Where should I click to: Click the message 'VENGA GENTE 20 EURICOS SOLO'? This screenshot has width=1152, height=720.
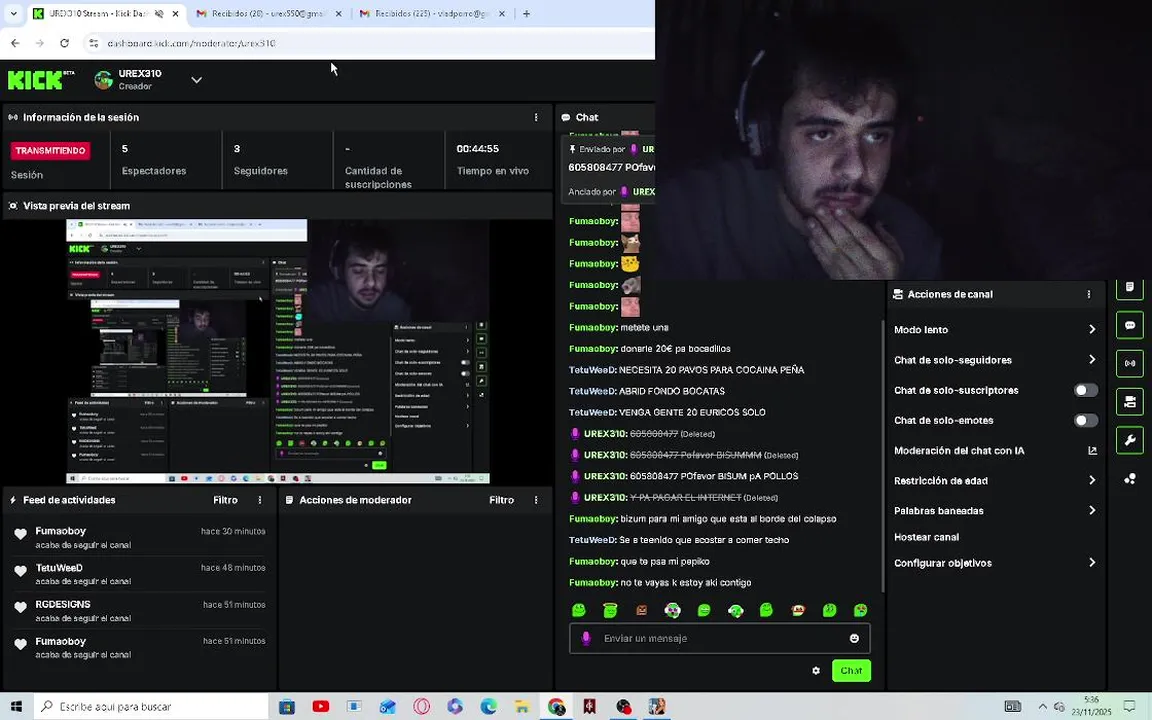pyautogui.click(x=692, y=412)
